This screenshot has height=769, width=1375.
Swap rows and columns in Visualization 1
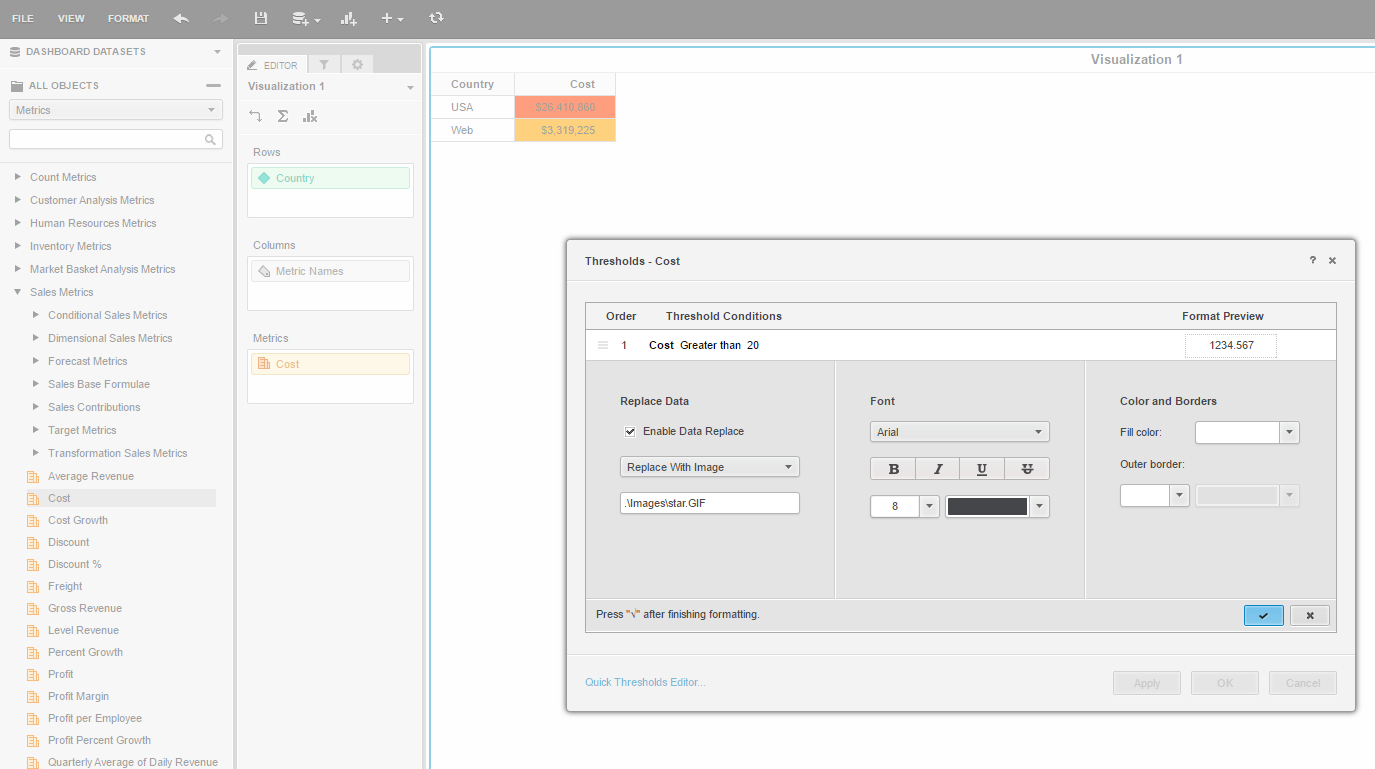[x=255, y=116]
